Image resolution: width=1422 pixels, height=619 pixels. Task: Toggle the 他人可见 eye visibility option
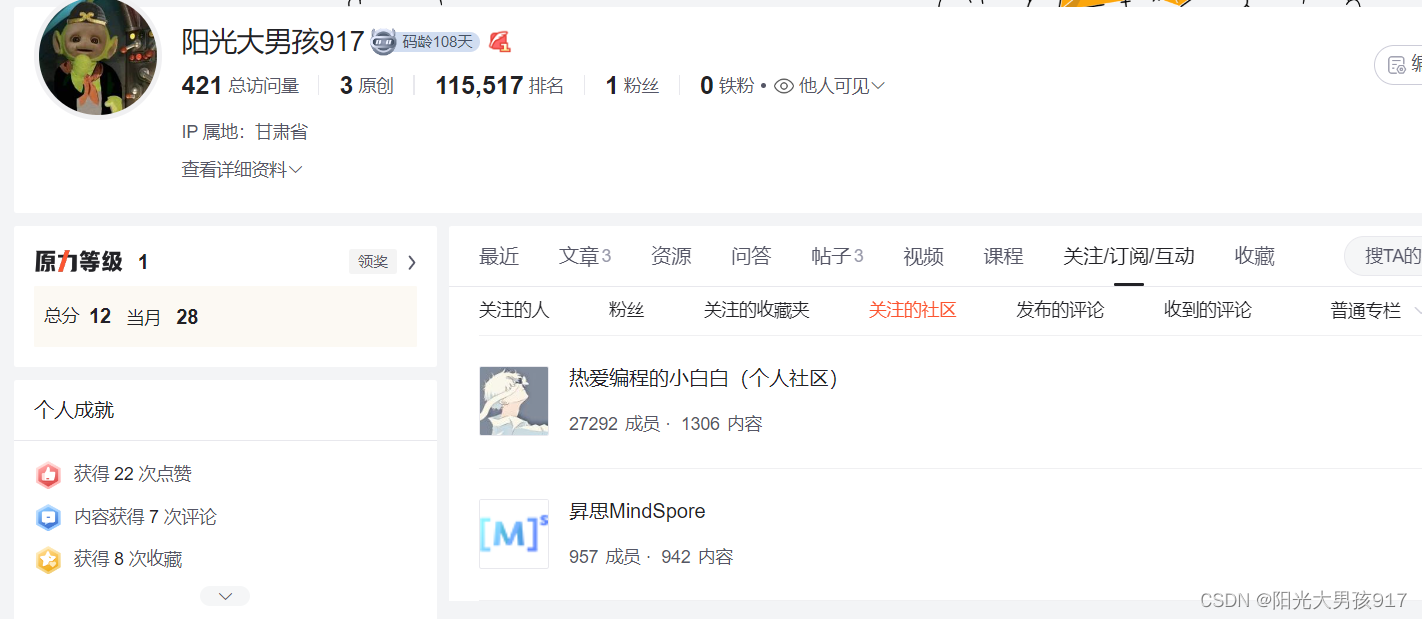[829, 86]
